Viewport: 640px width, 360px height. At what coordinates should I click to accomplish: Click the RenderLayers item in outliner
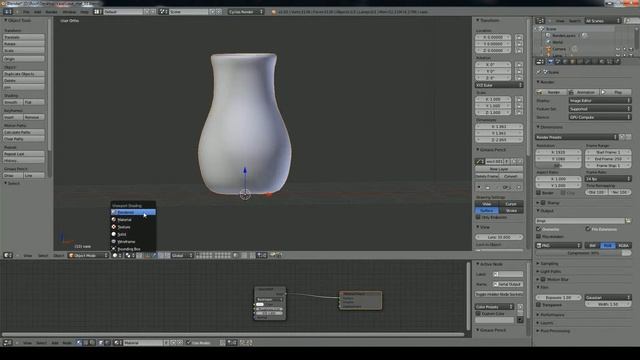tap(563, 36)
